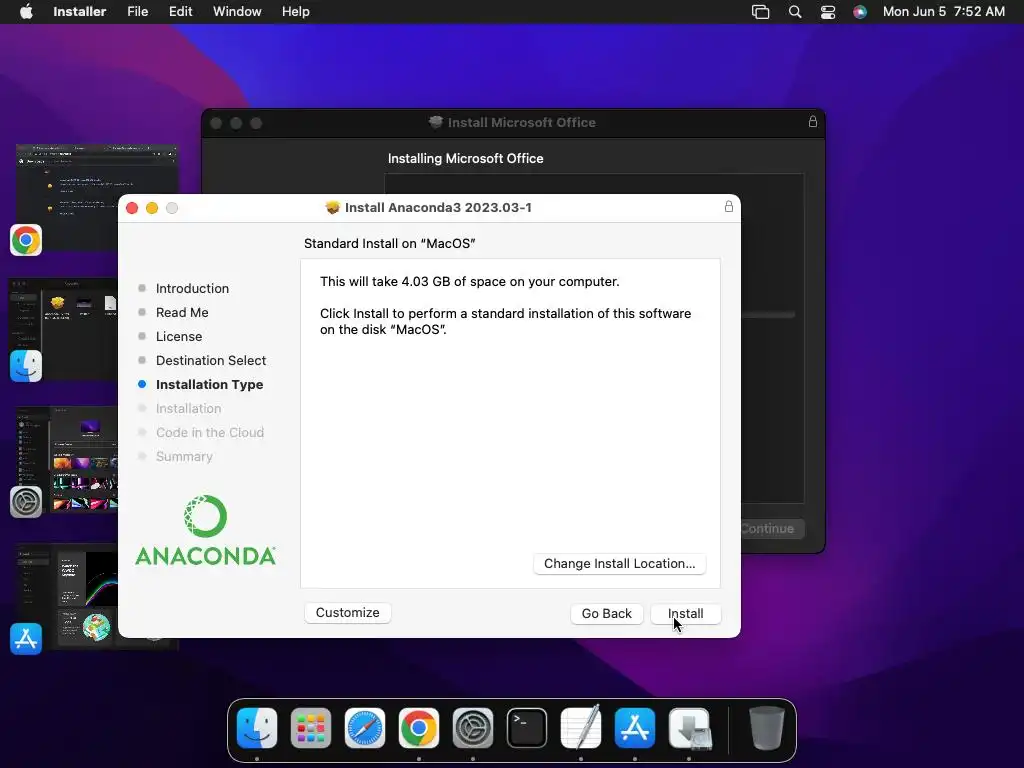The width and height of the screenshot is (1024, 768).
Task: Open the Help menu
Action: tap(295, 12)
